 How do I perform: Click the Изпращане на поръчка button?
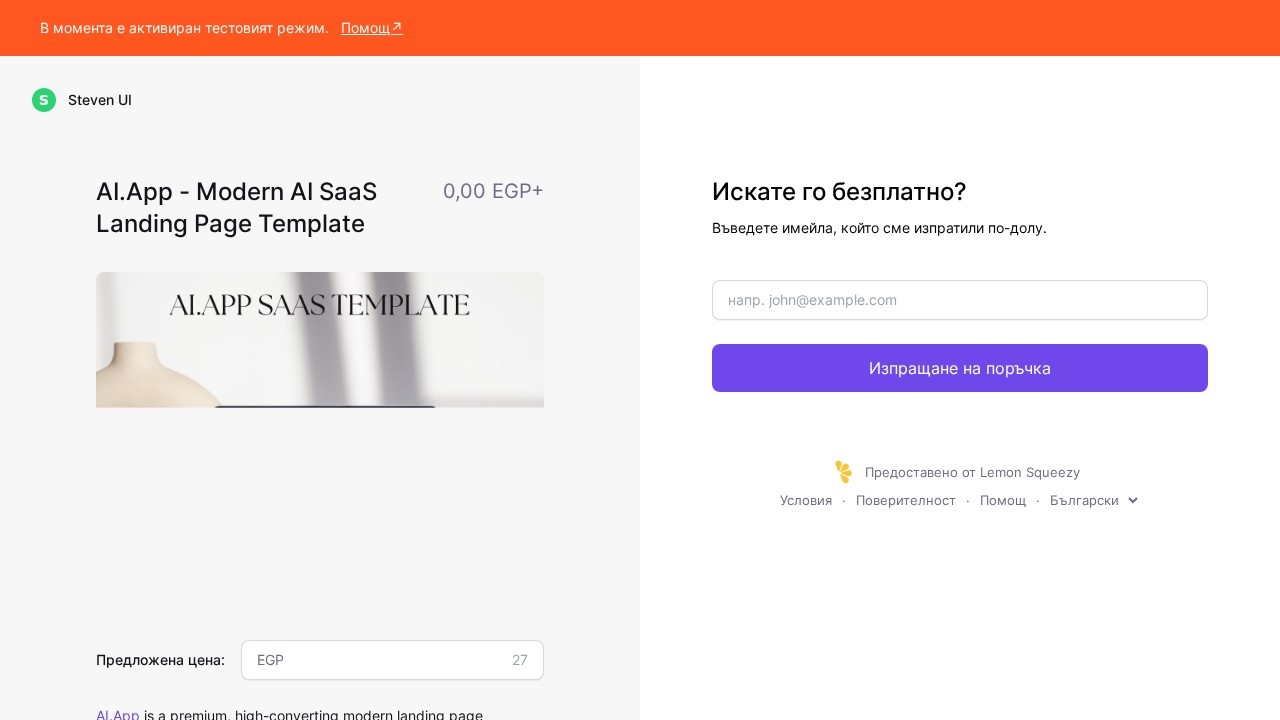pyautogui.click(x=960, y=368)
